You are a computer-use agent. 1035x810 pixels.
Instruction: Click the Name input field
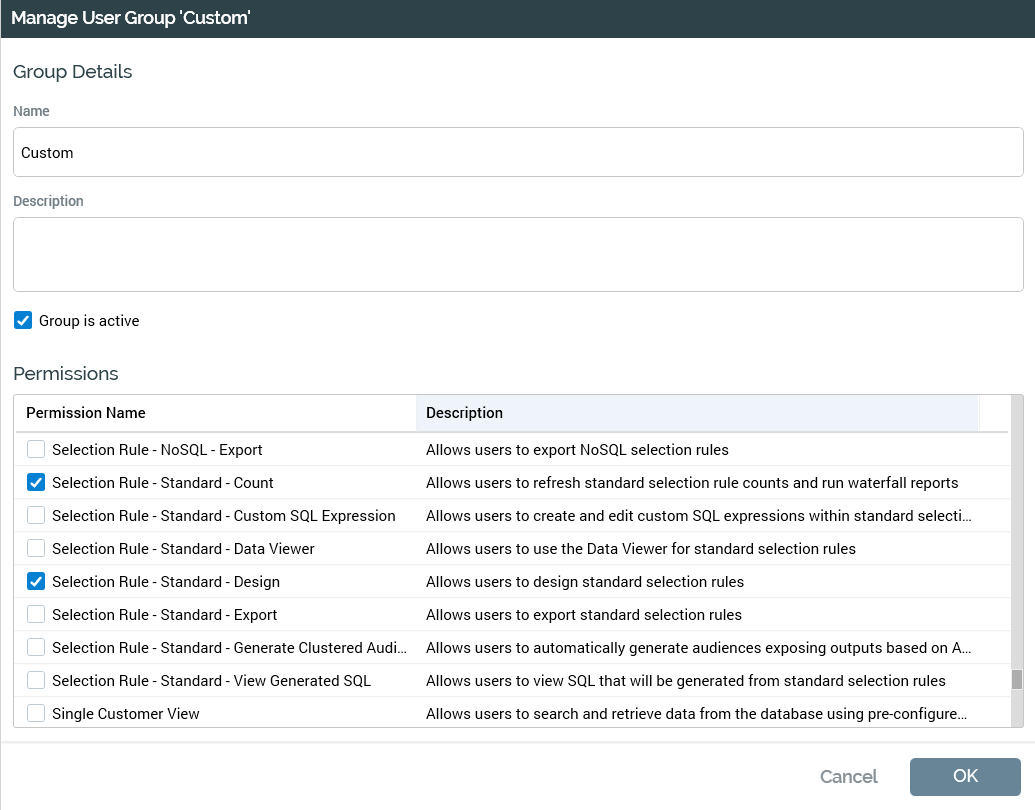(517, 153)
